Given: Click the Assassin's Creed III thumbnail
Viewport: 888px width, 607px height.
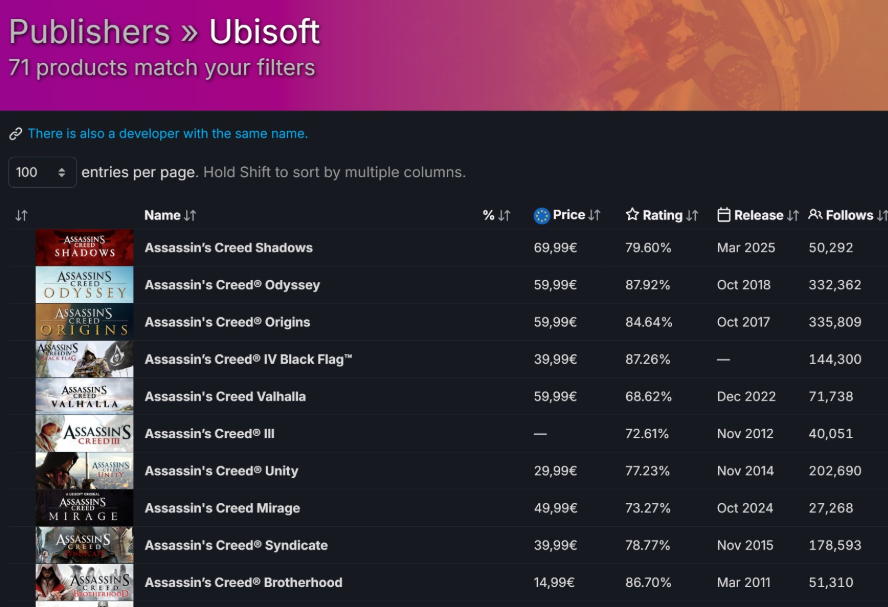Looking at the screenshot, I should tap(84, 434).
